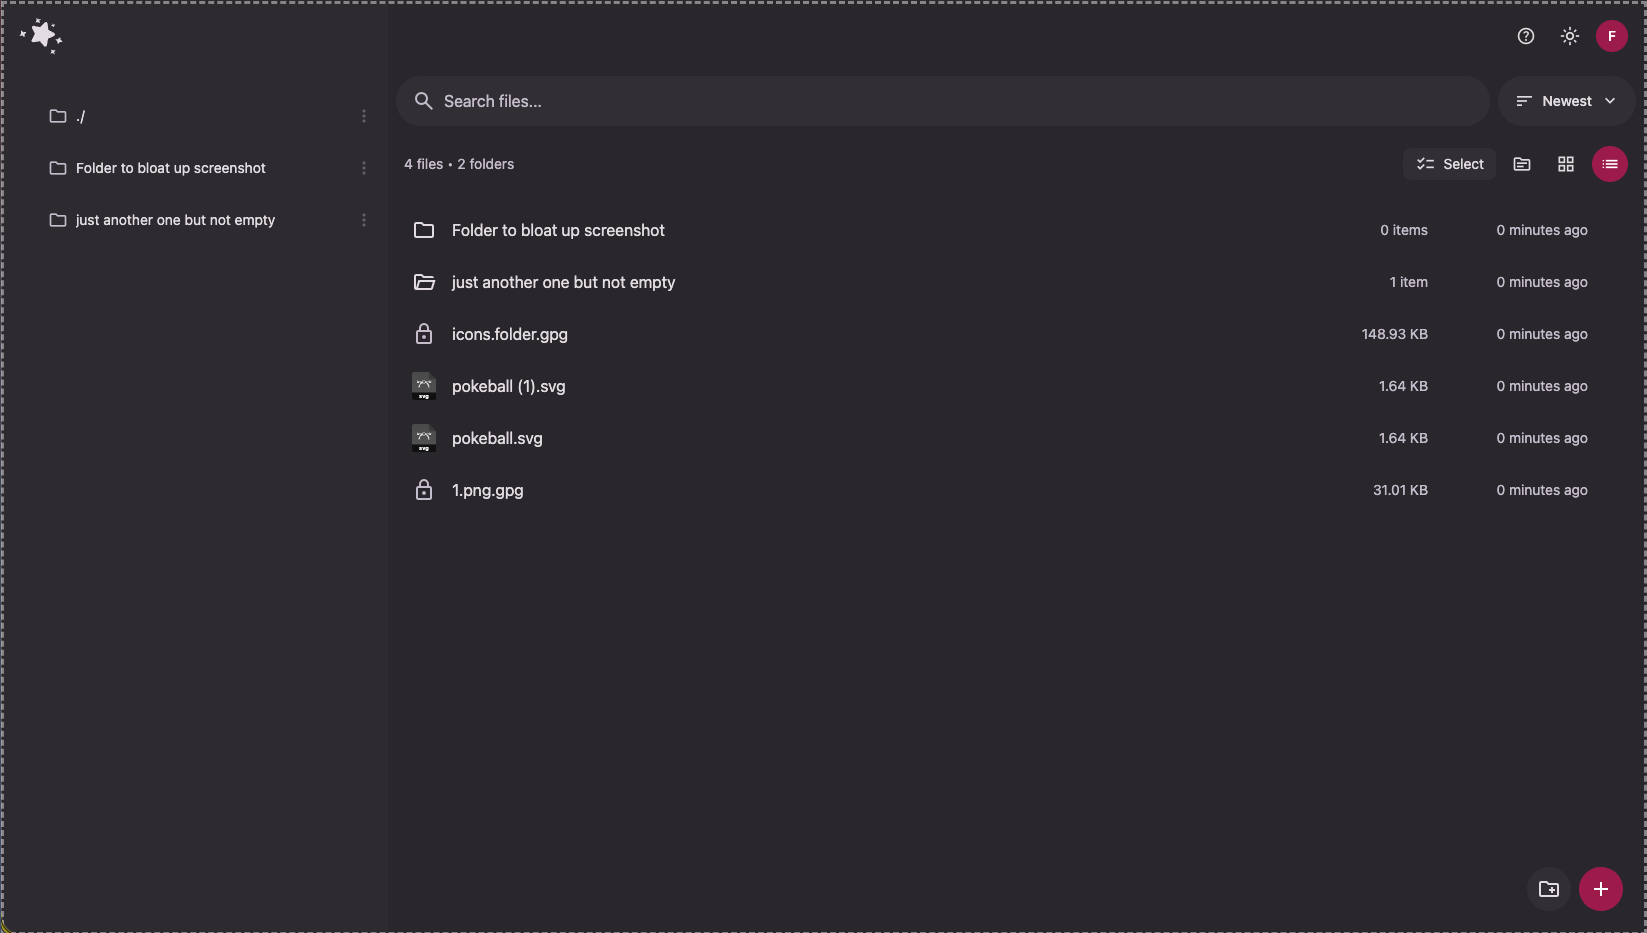Open pokeball (1).svg thumbnail icon
Viewport: 1647px width, 933px height.
point(424,386)
